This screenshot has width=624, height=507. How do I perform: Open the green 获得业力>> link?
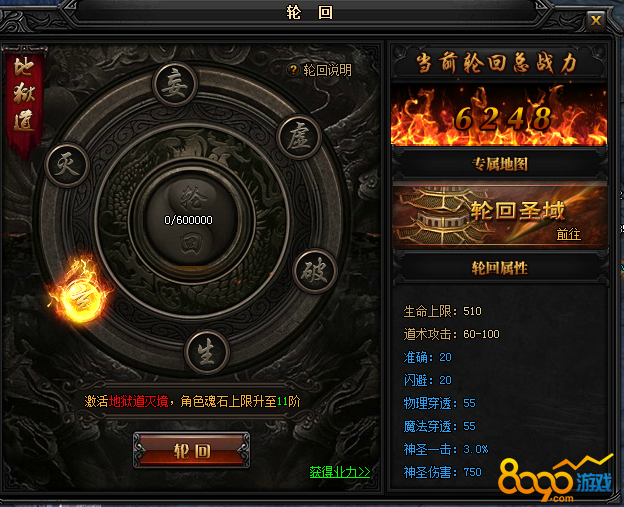340,472
